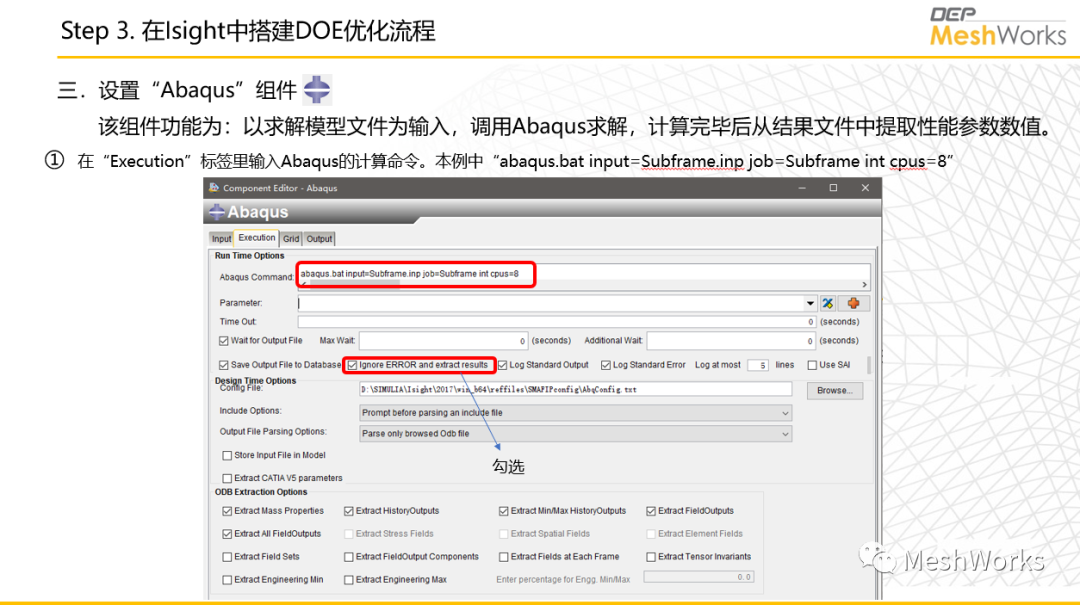The height and width of the screenshot is (605, 1080).
Task: Toggle Extract All FieldOutputs checkbox
Action: 227,534
